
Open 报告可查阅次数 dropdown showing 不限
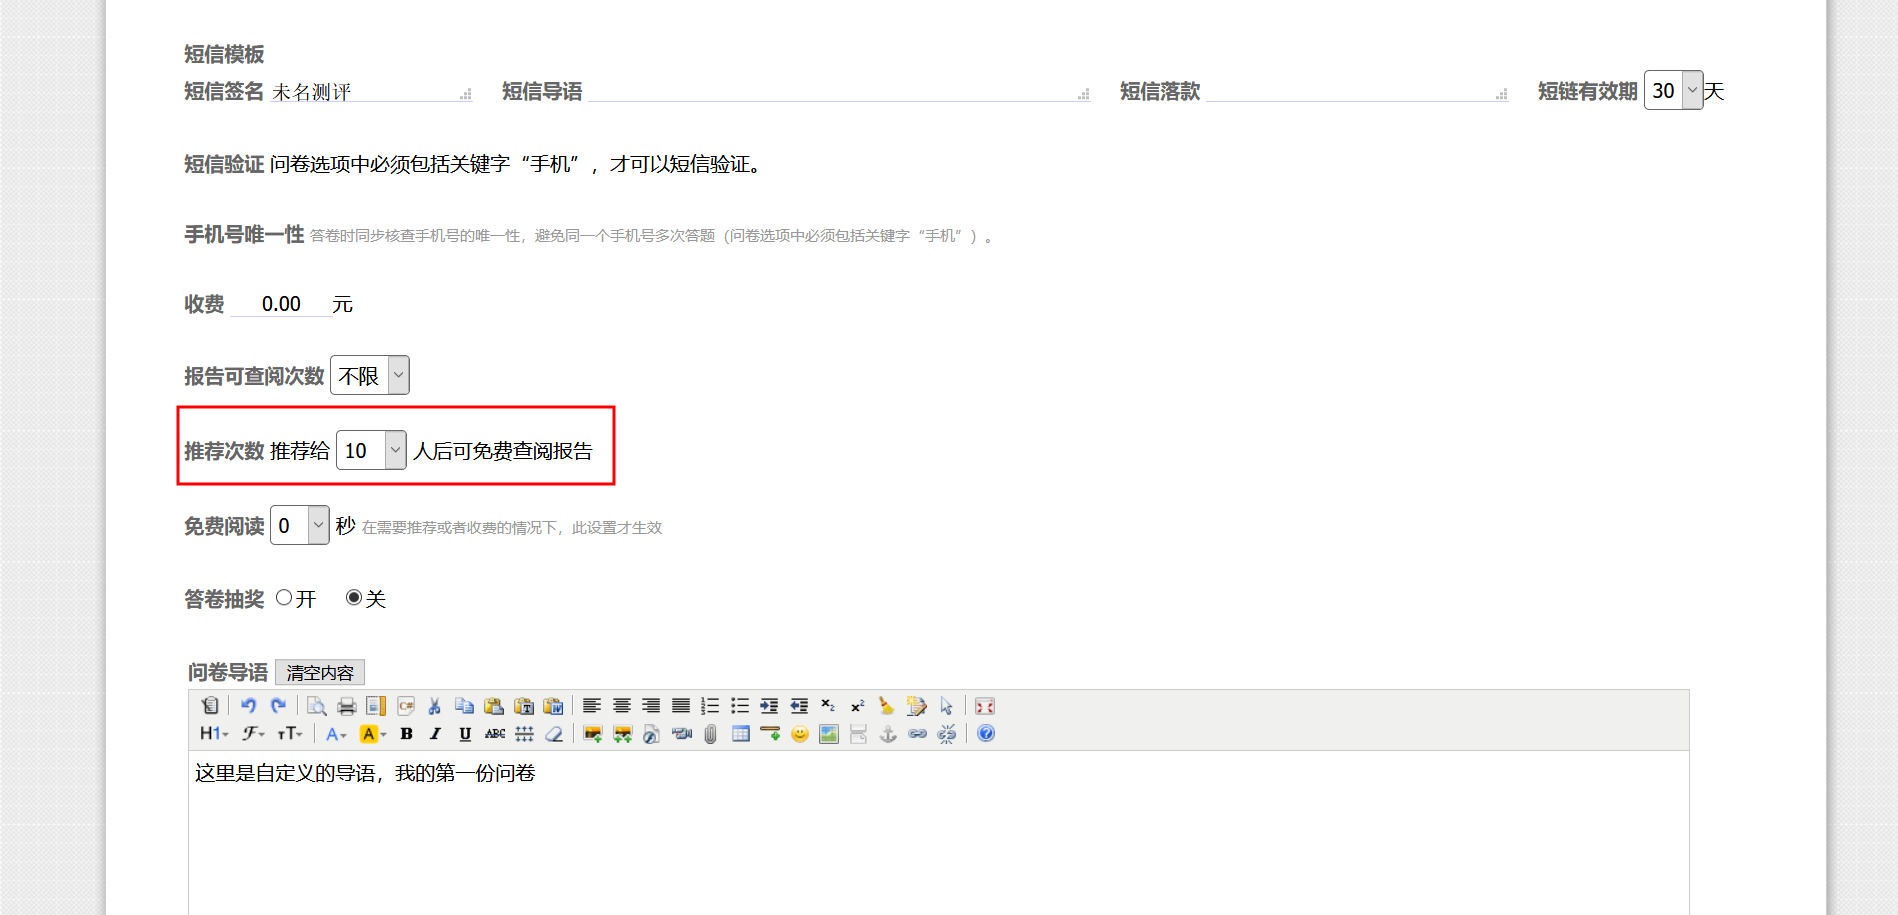(x=369, y=375)
